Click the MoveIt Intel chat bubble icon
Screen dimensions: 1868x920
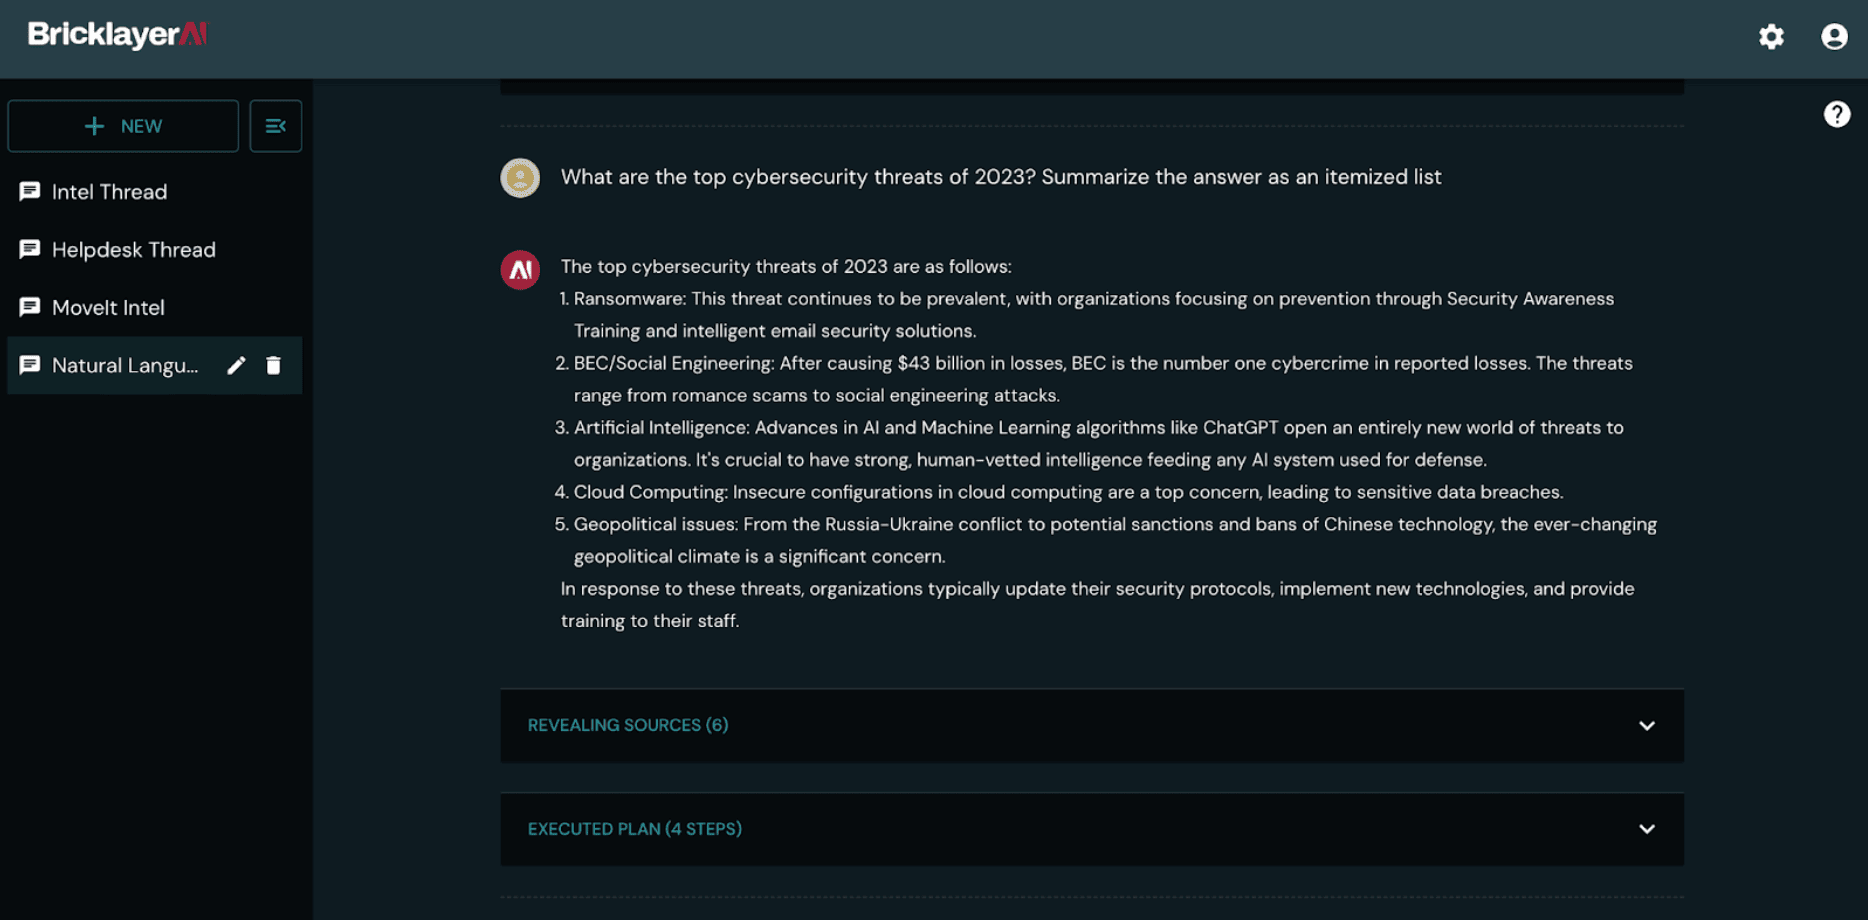pos(30,307)
